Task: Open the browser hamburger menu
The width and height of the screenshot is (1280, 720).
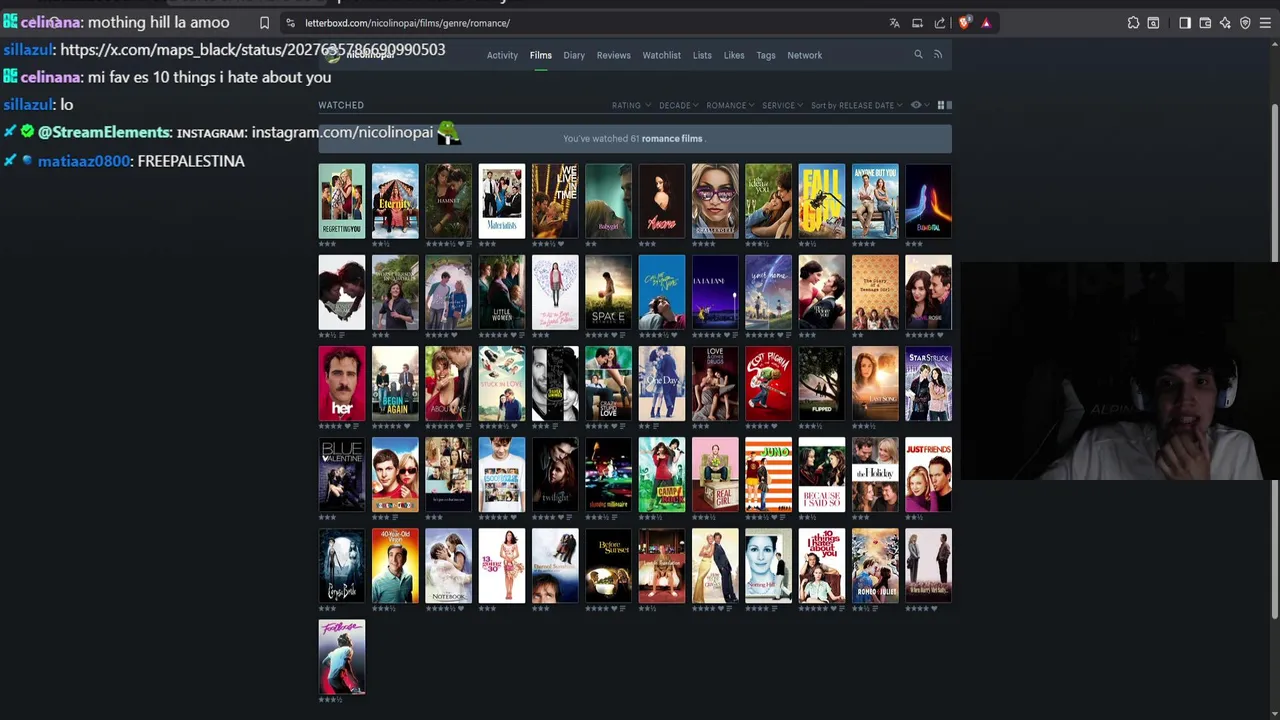Action: (x=1266, y=23)
